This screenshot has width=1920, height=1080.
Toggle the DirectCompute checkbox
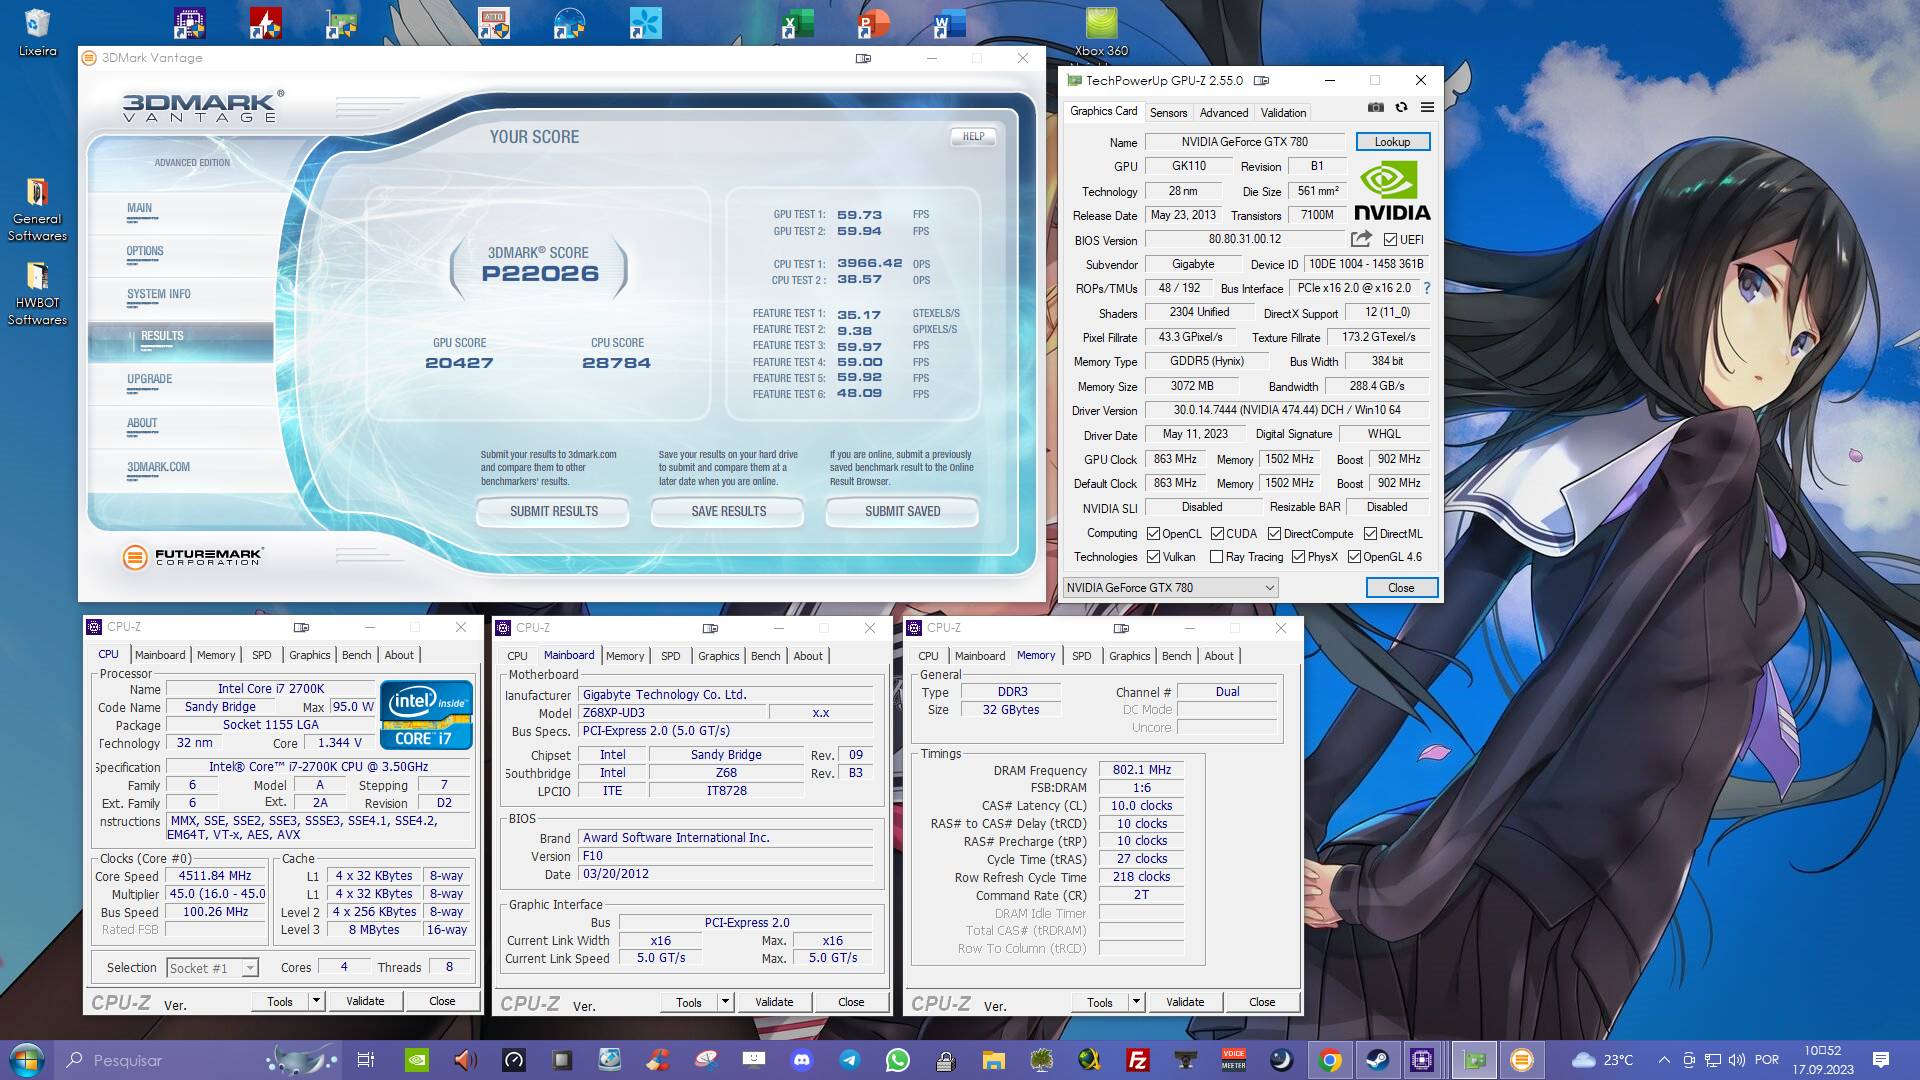pyautogui.click(x=1274, y=534)
